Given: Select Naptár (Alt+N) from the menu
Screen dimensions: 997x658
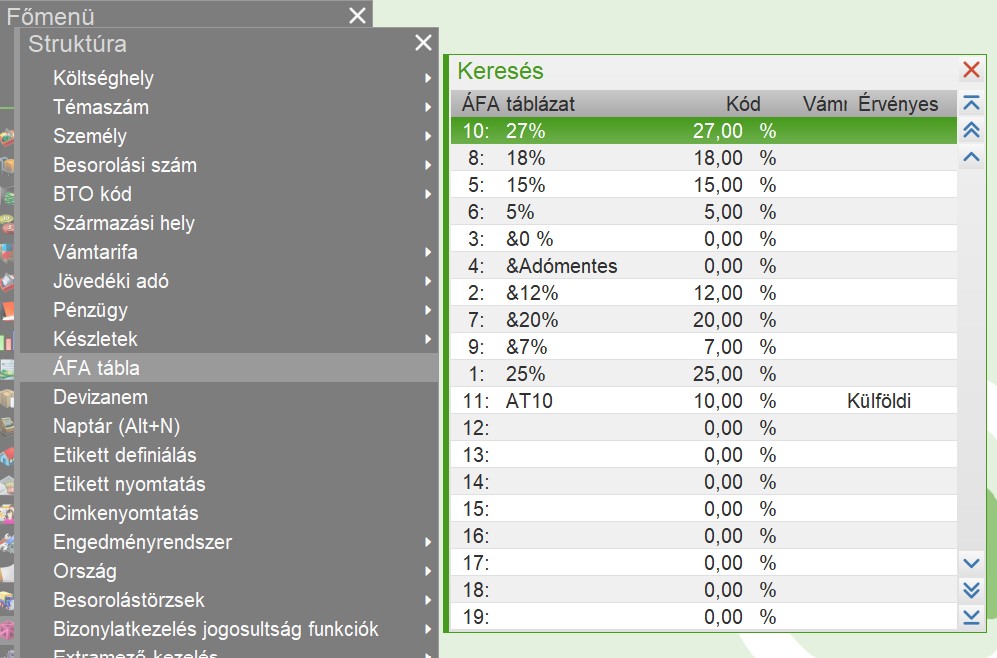Looking at the screenshot, I should click(x=116, y=426).
